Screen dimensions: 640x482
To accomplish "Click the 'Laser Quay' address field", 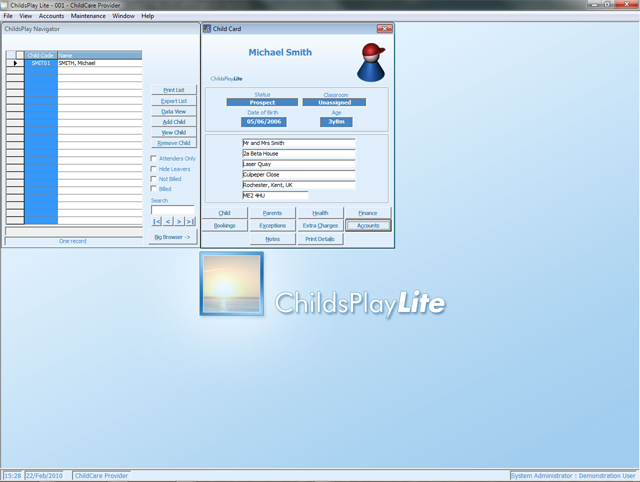I will [298, 164].
